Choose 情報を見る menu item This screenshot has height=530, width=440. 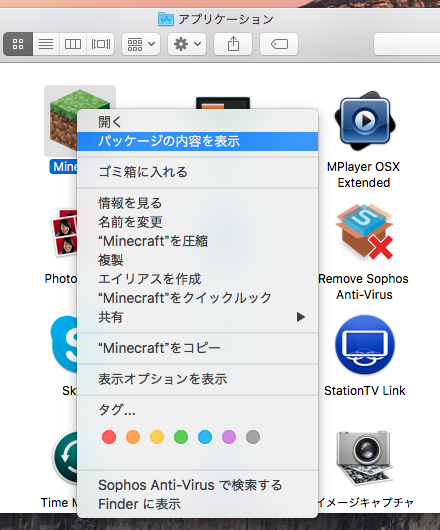197,203
